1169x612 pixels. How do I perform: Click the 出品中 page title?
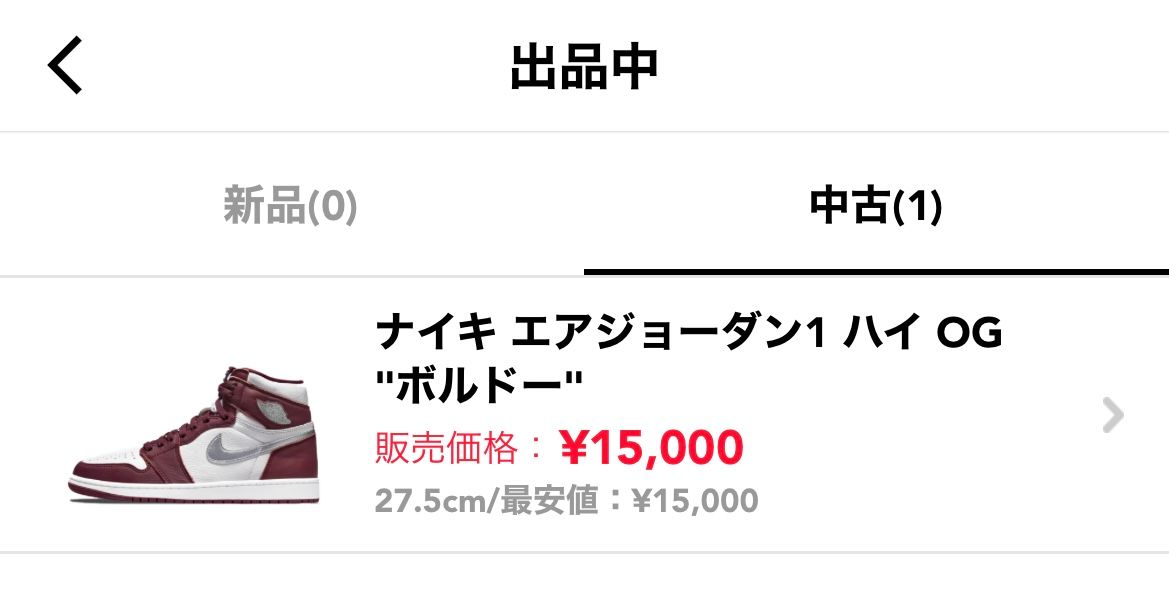click(x=584, y=66)
